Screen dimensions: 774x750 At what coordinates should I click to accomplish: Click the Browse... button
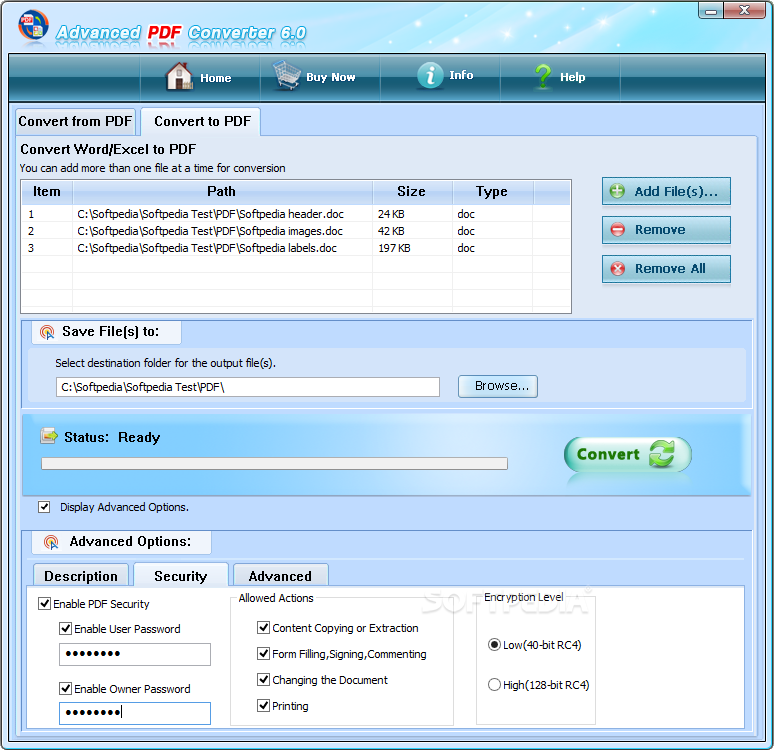(498, 386)
